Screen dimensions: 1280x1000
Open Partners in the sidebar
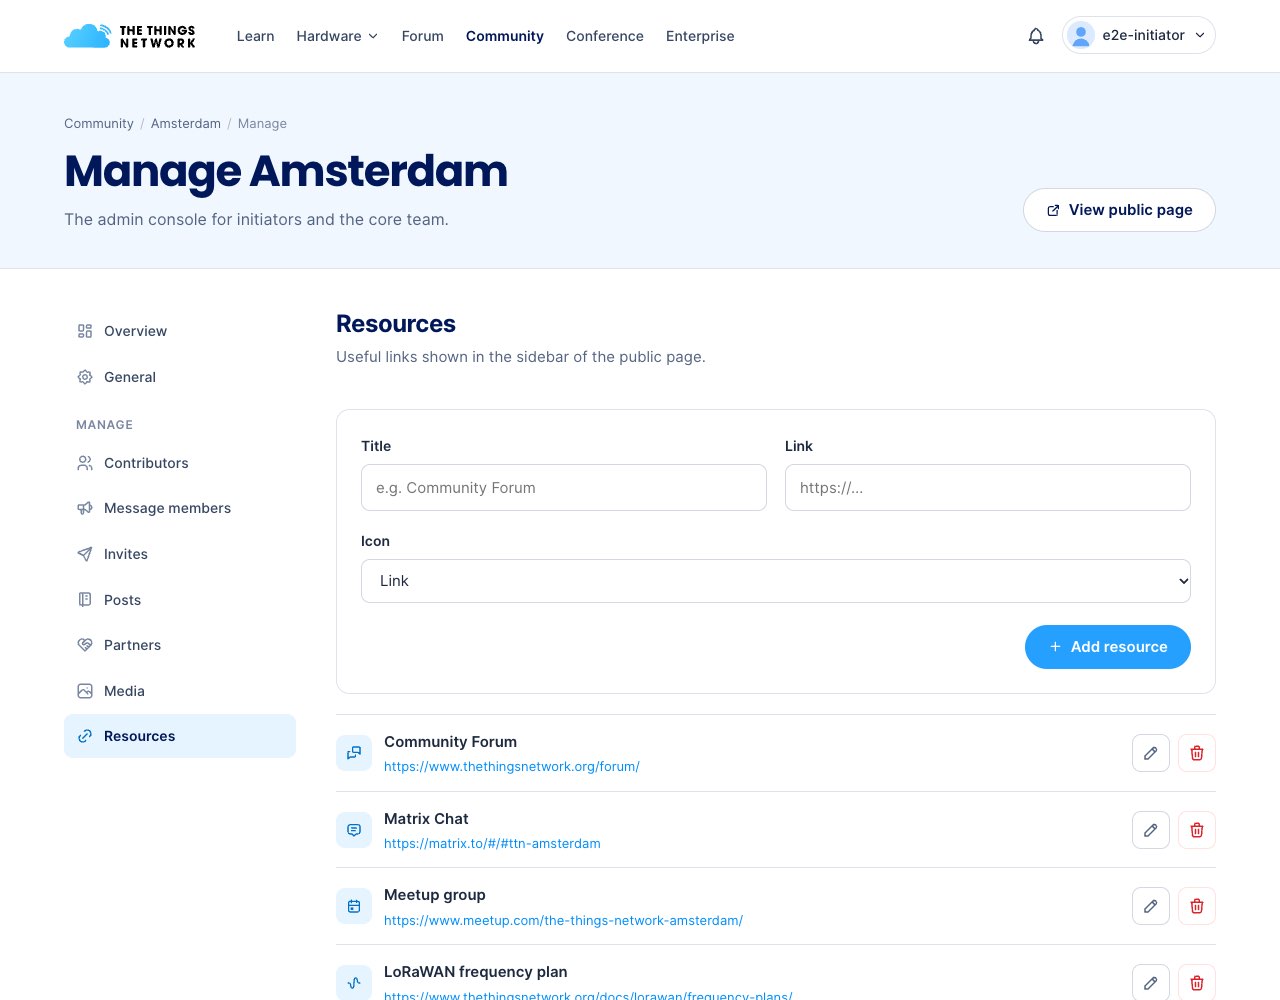pos(180,645)
